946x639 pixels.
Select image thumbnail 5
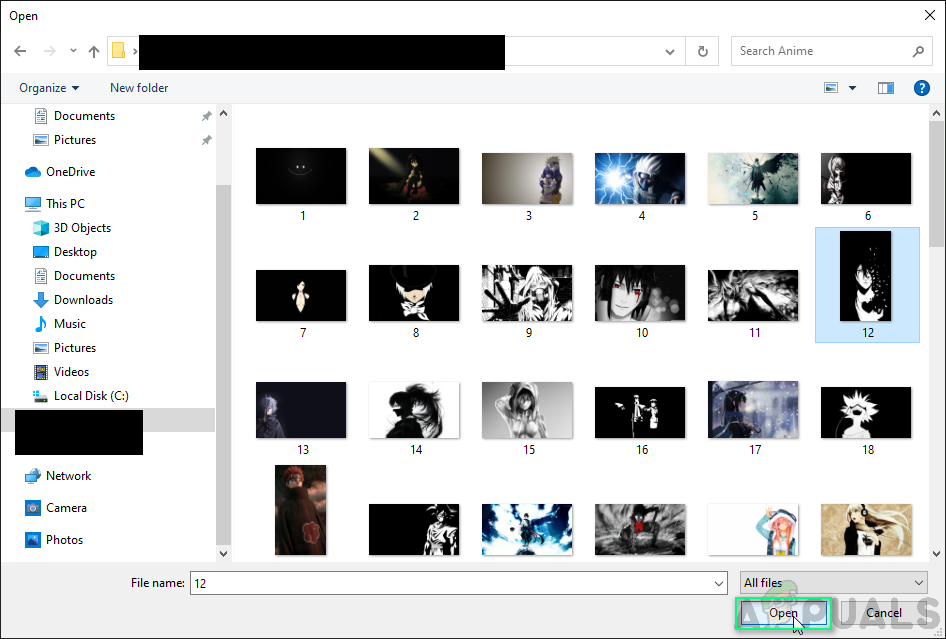click(753, 179)
